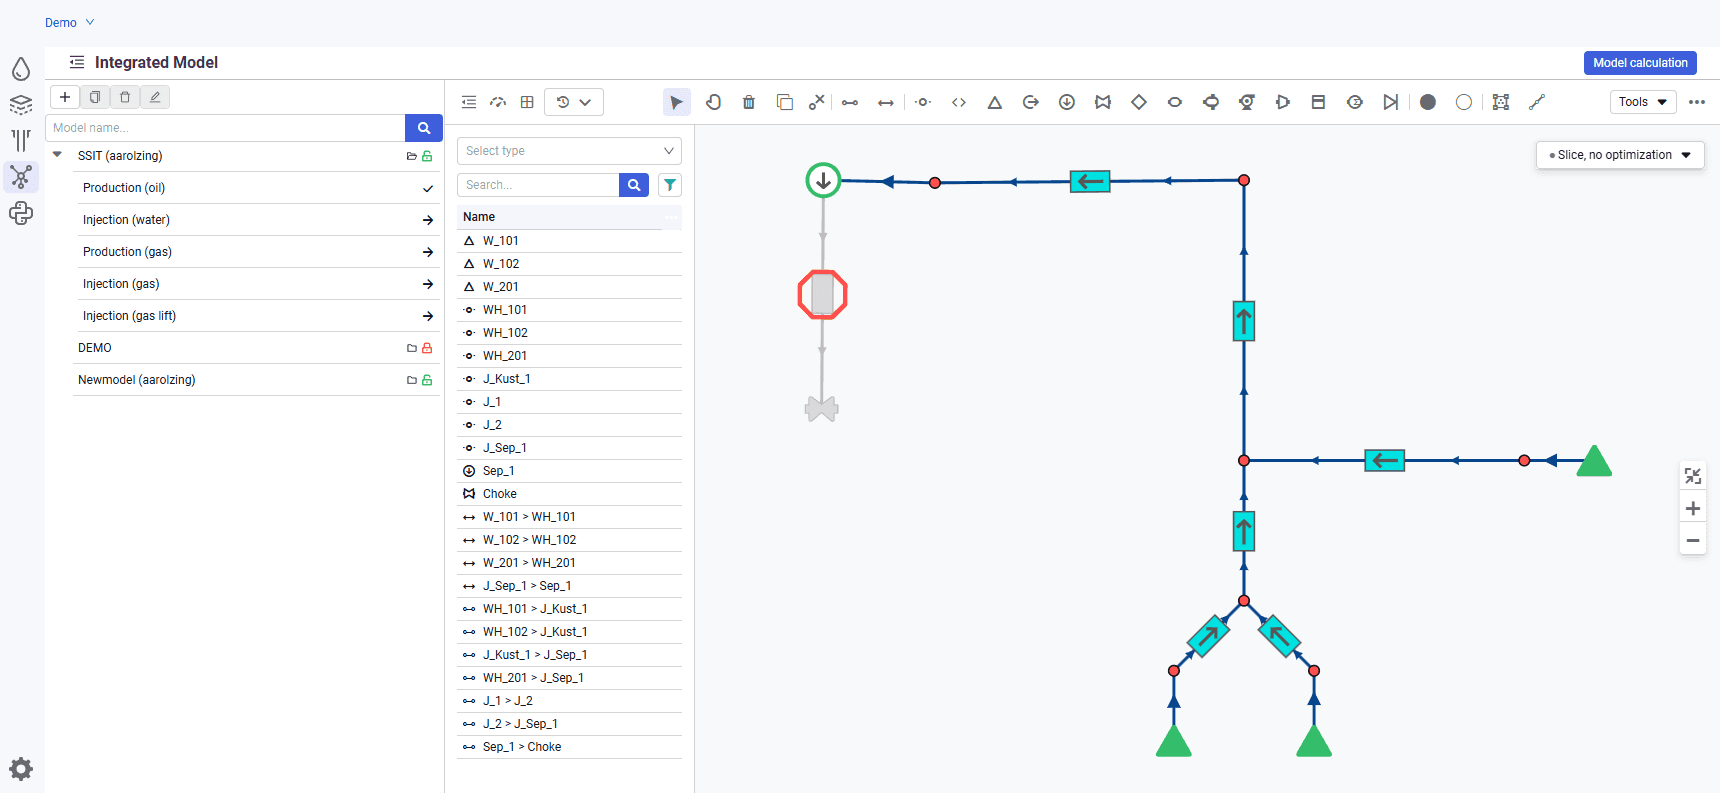Image resolution: width=1720 pixels, height=793 pixels.
Task: Add a new model with plus button
Action: pyautogui.click(x=65, y=97)
